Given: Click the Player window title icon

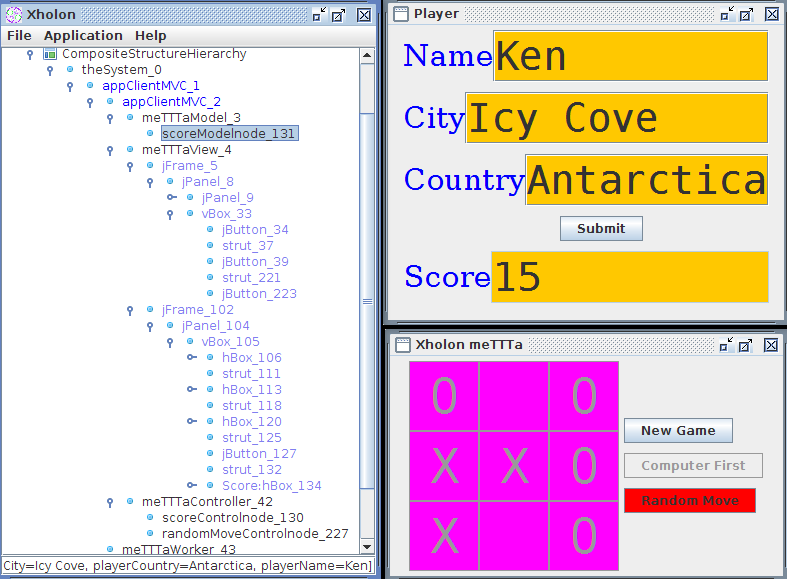Looking at the screenshot, I should coord(401,14).
